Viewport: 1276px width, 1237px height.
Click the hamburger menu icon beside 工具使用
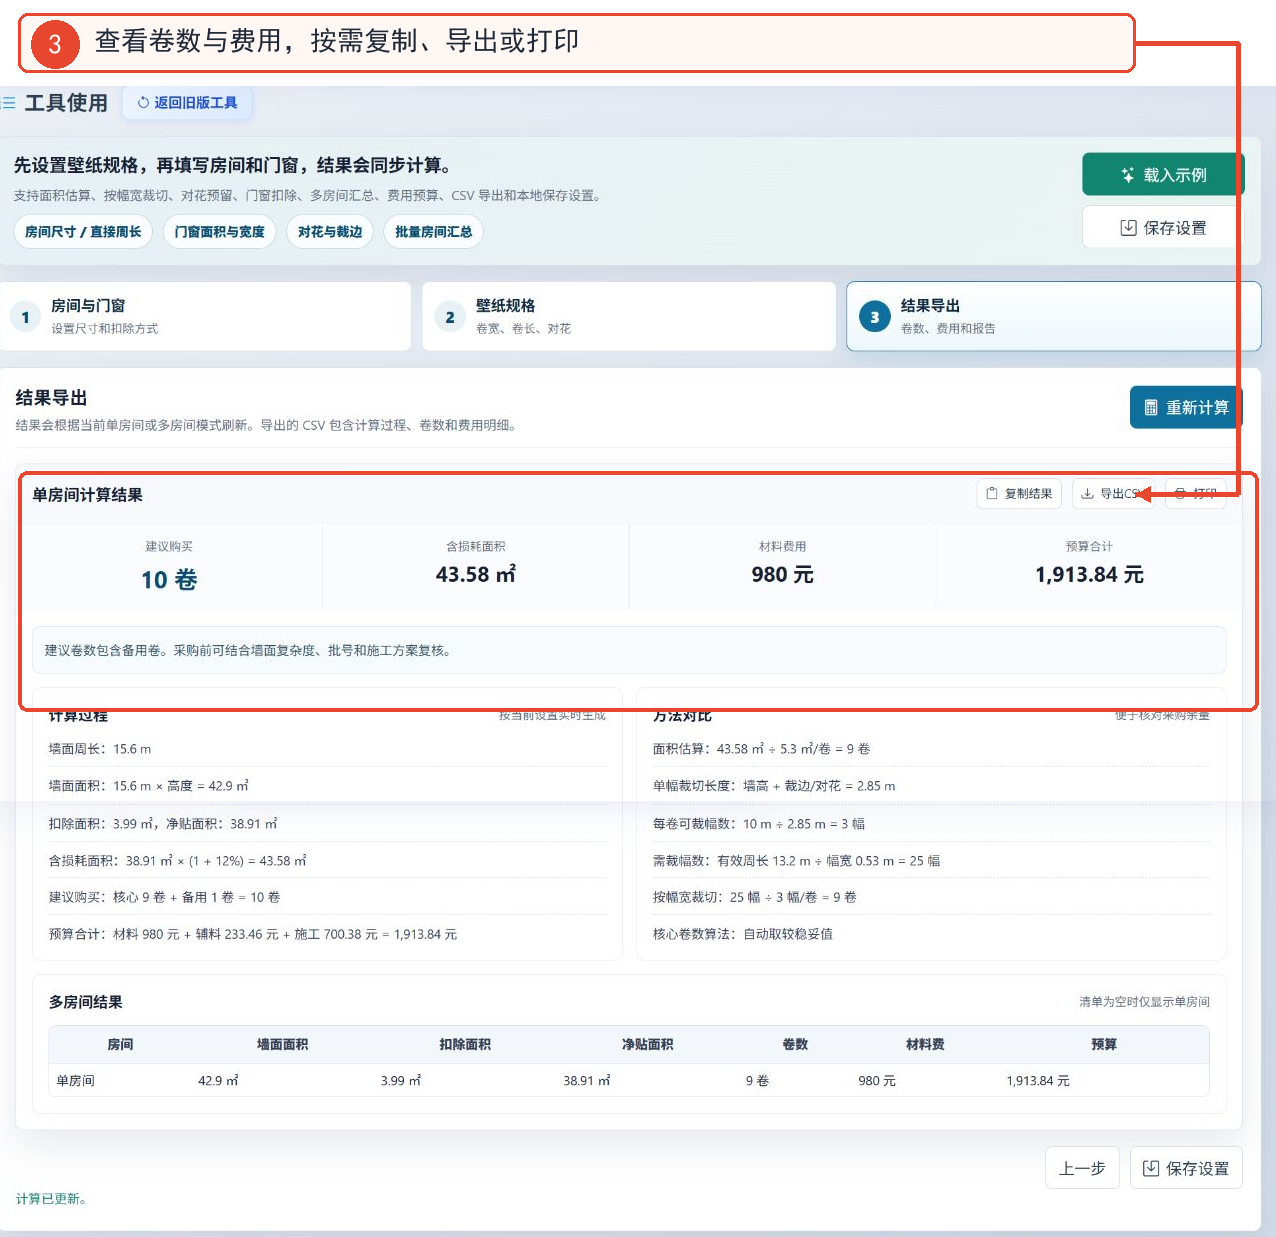(9, 103)
